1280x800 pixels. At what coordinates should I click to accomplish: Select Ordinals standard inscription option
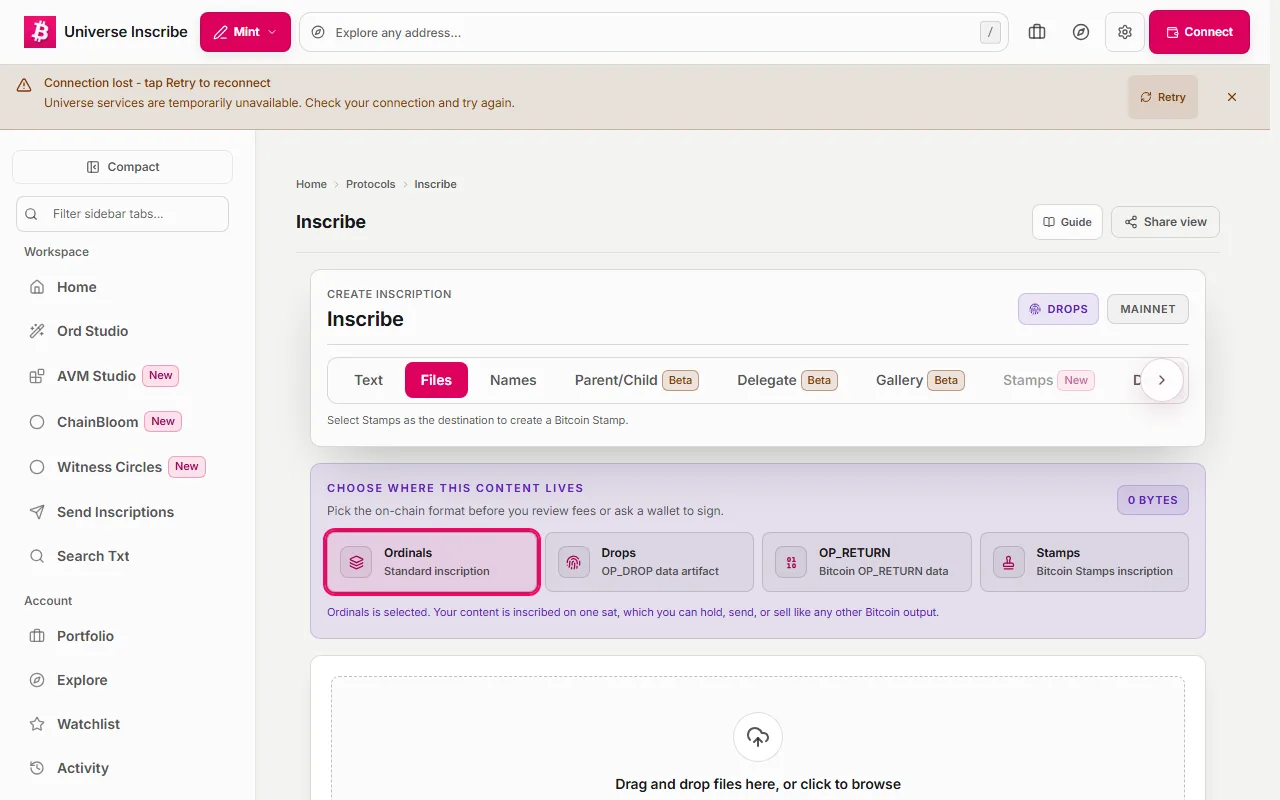pos(432,562)
